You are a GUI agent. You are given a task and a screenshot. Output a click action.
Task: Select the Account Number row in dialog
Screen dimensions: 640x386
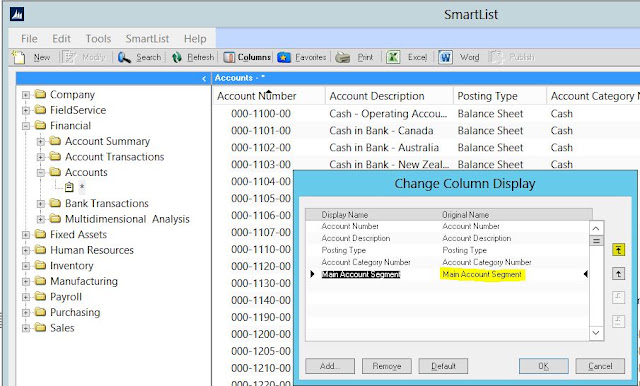447,226
